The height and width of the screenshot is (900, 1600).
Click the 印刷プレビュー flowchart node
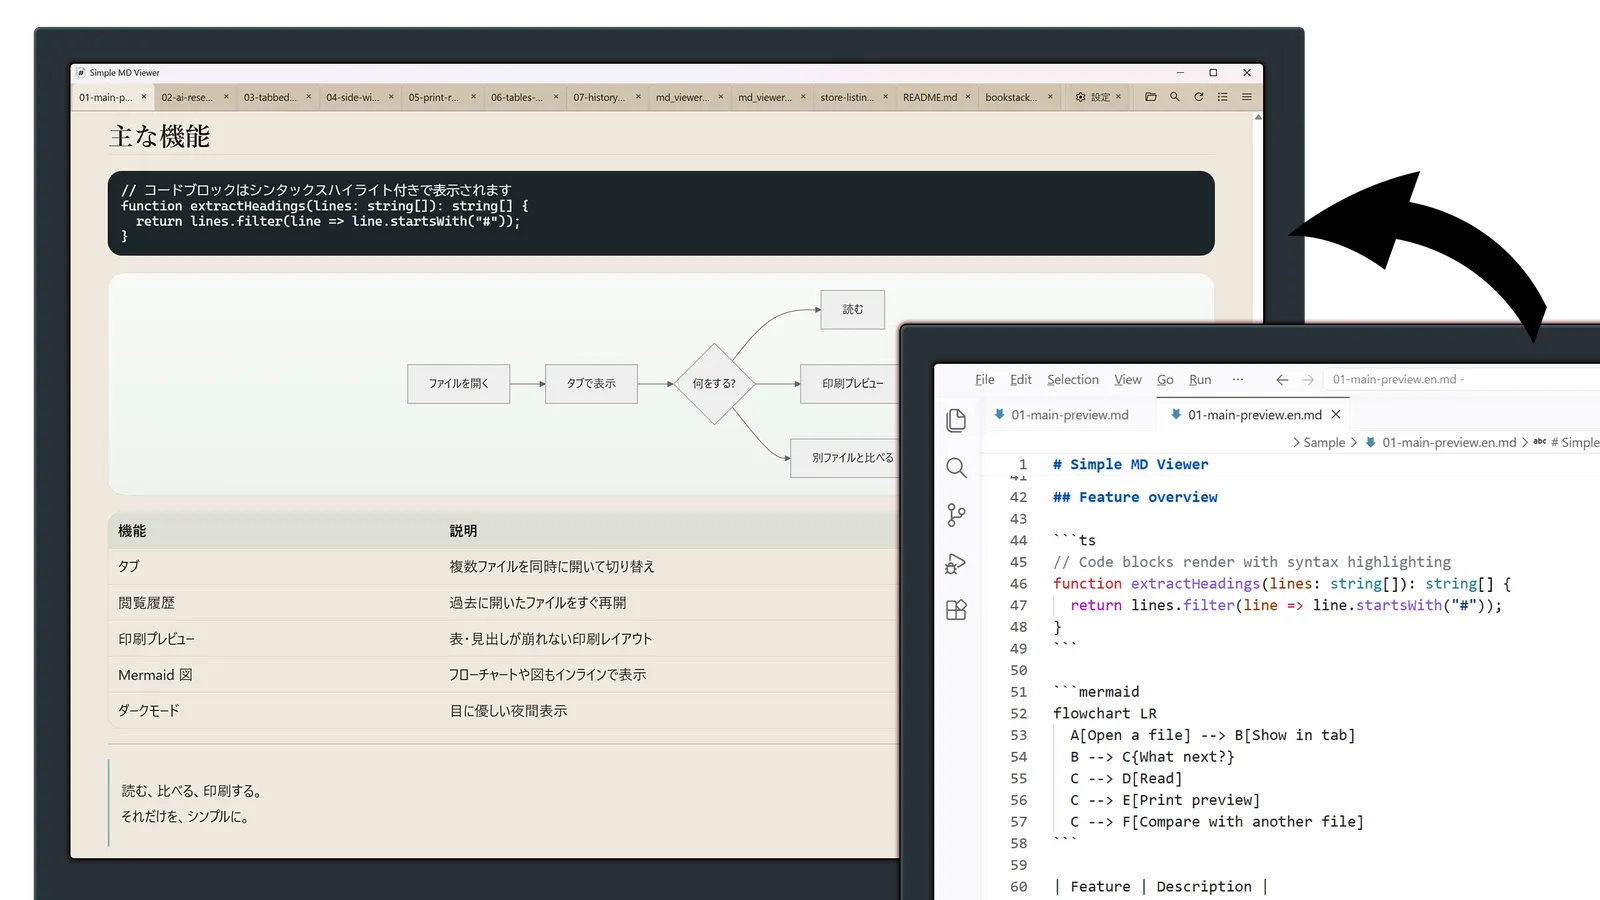click(850, 384)
